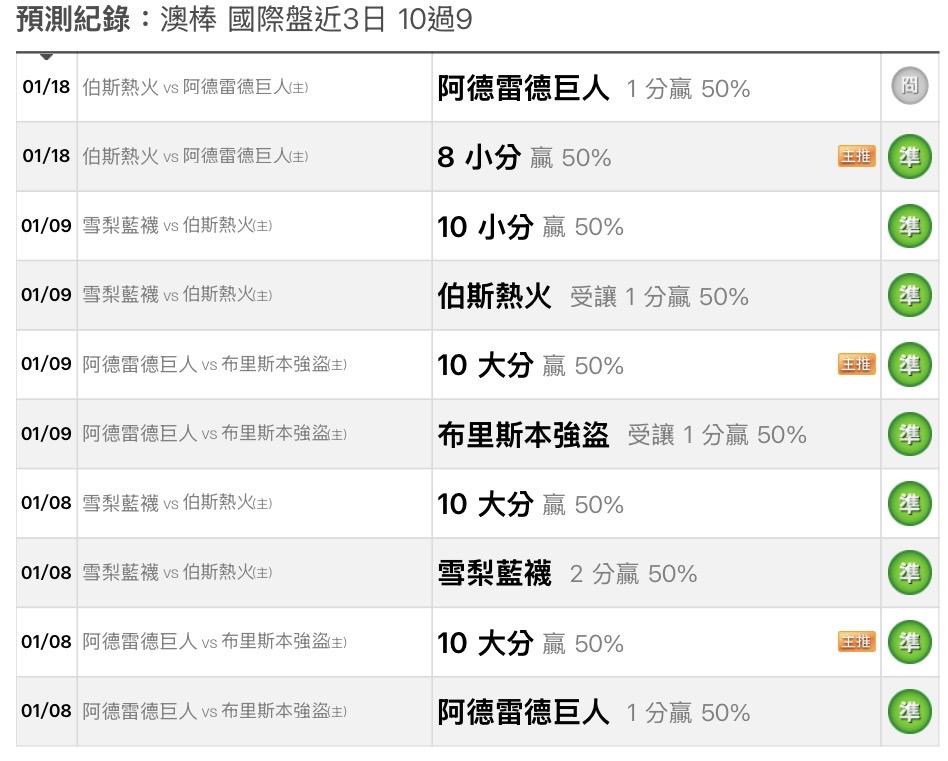Click the 準 icon in the bottom row
Screen dimensions: 948x761
point(909,711)
